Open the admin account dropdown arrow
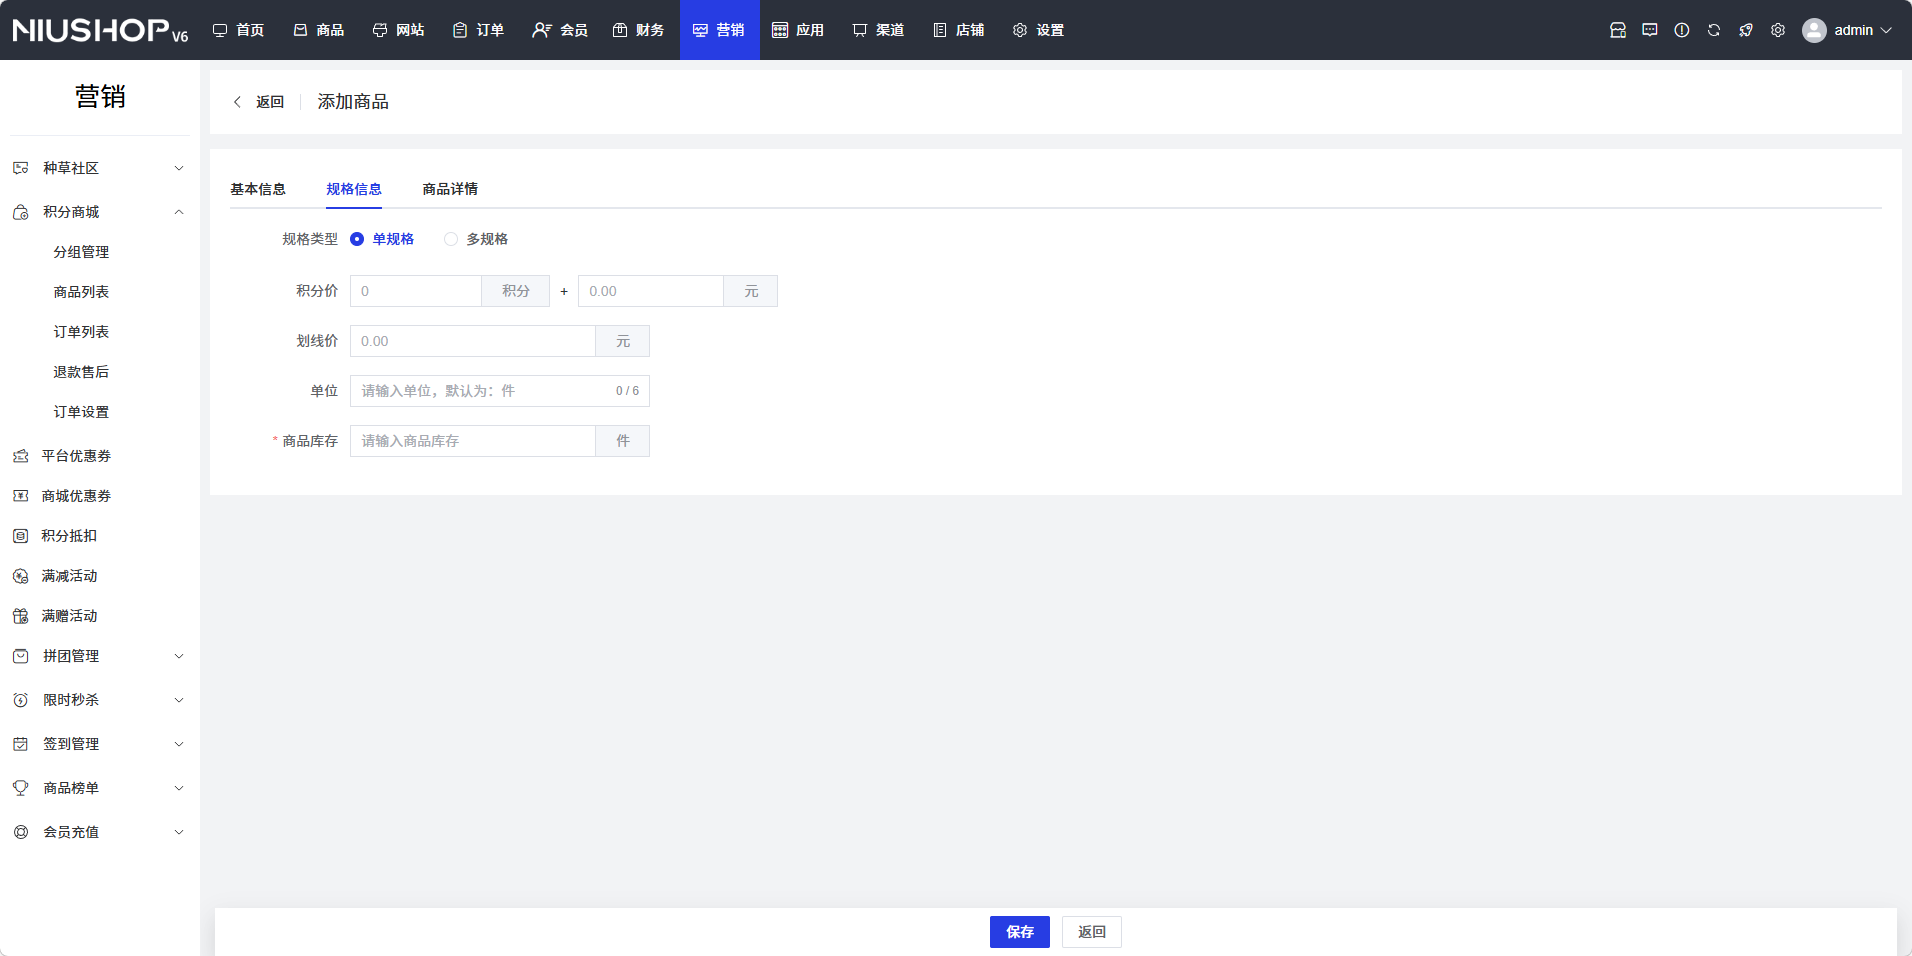The image size is (1912, 956). point(1886,30)
